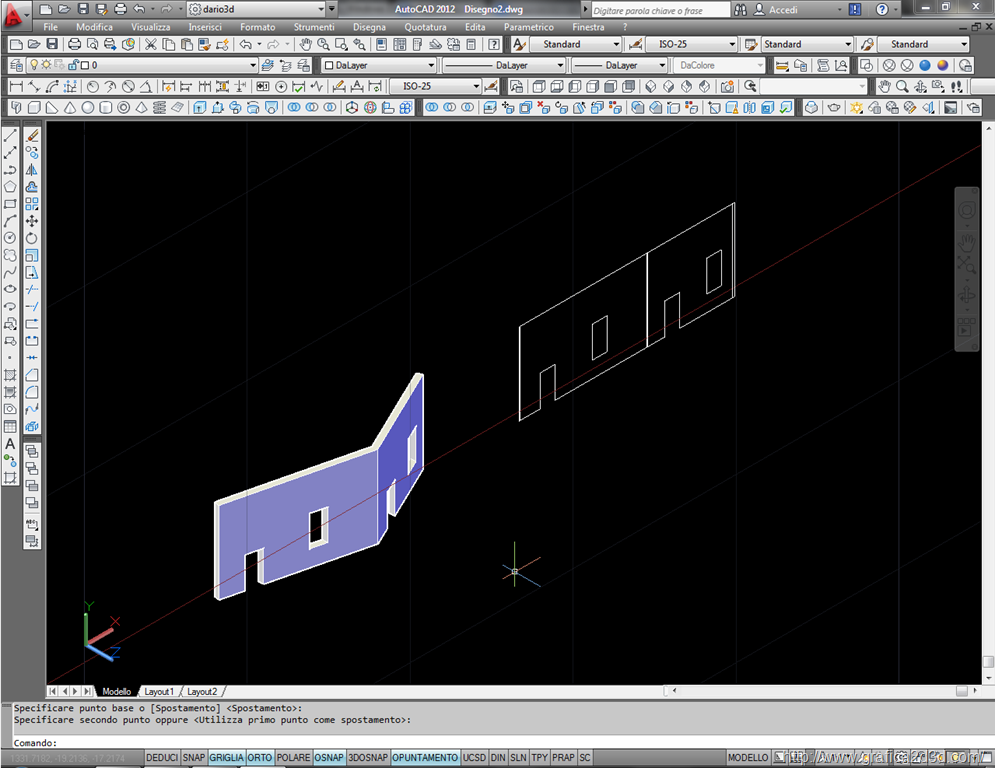Screen dimensions: 995x768
Task: Click the AutoCAD application menu logo
Action: (x=17, y=15)
